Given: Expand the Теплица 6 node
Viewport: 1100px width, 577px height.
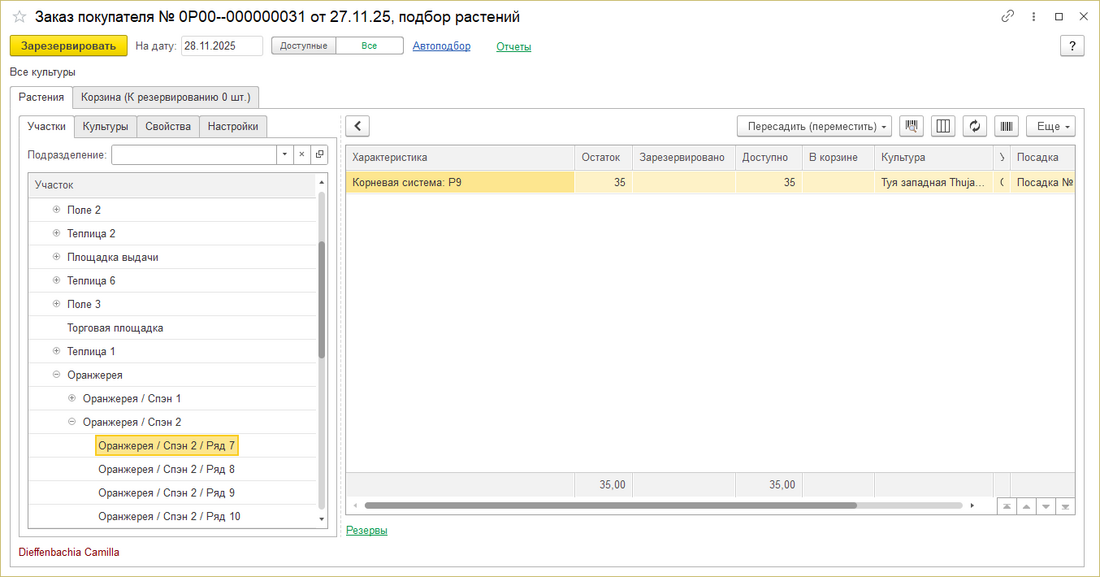Looking at the screenshot, I should pos(56,280).
